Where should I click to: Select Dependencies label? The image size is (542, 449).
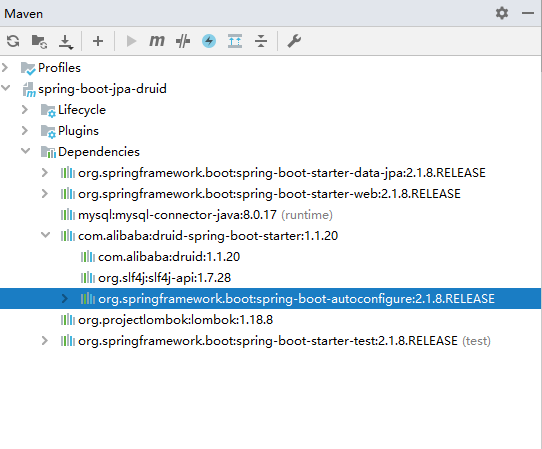99,152
